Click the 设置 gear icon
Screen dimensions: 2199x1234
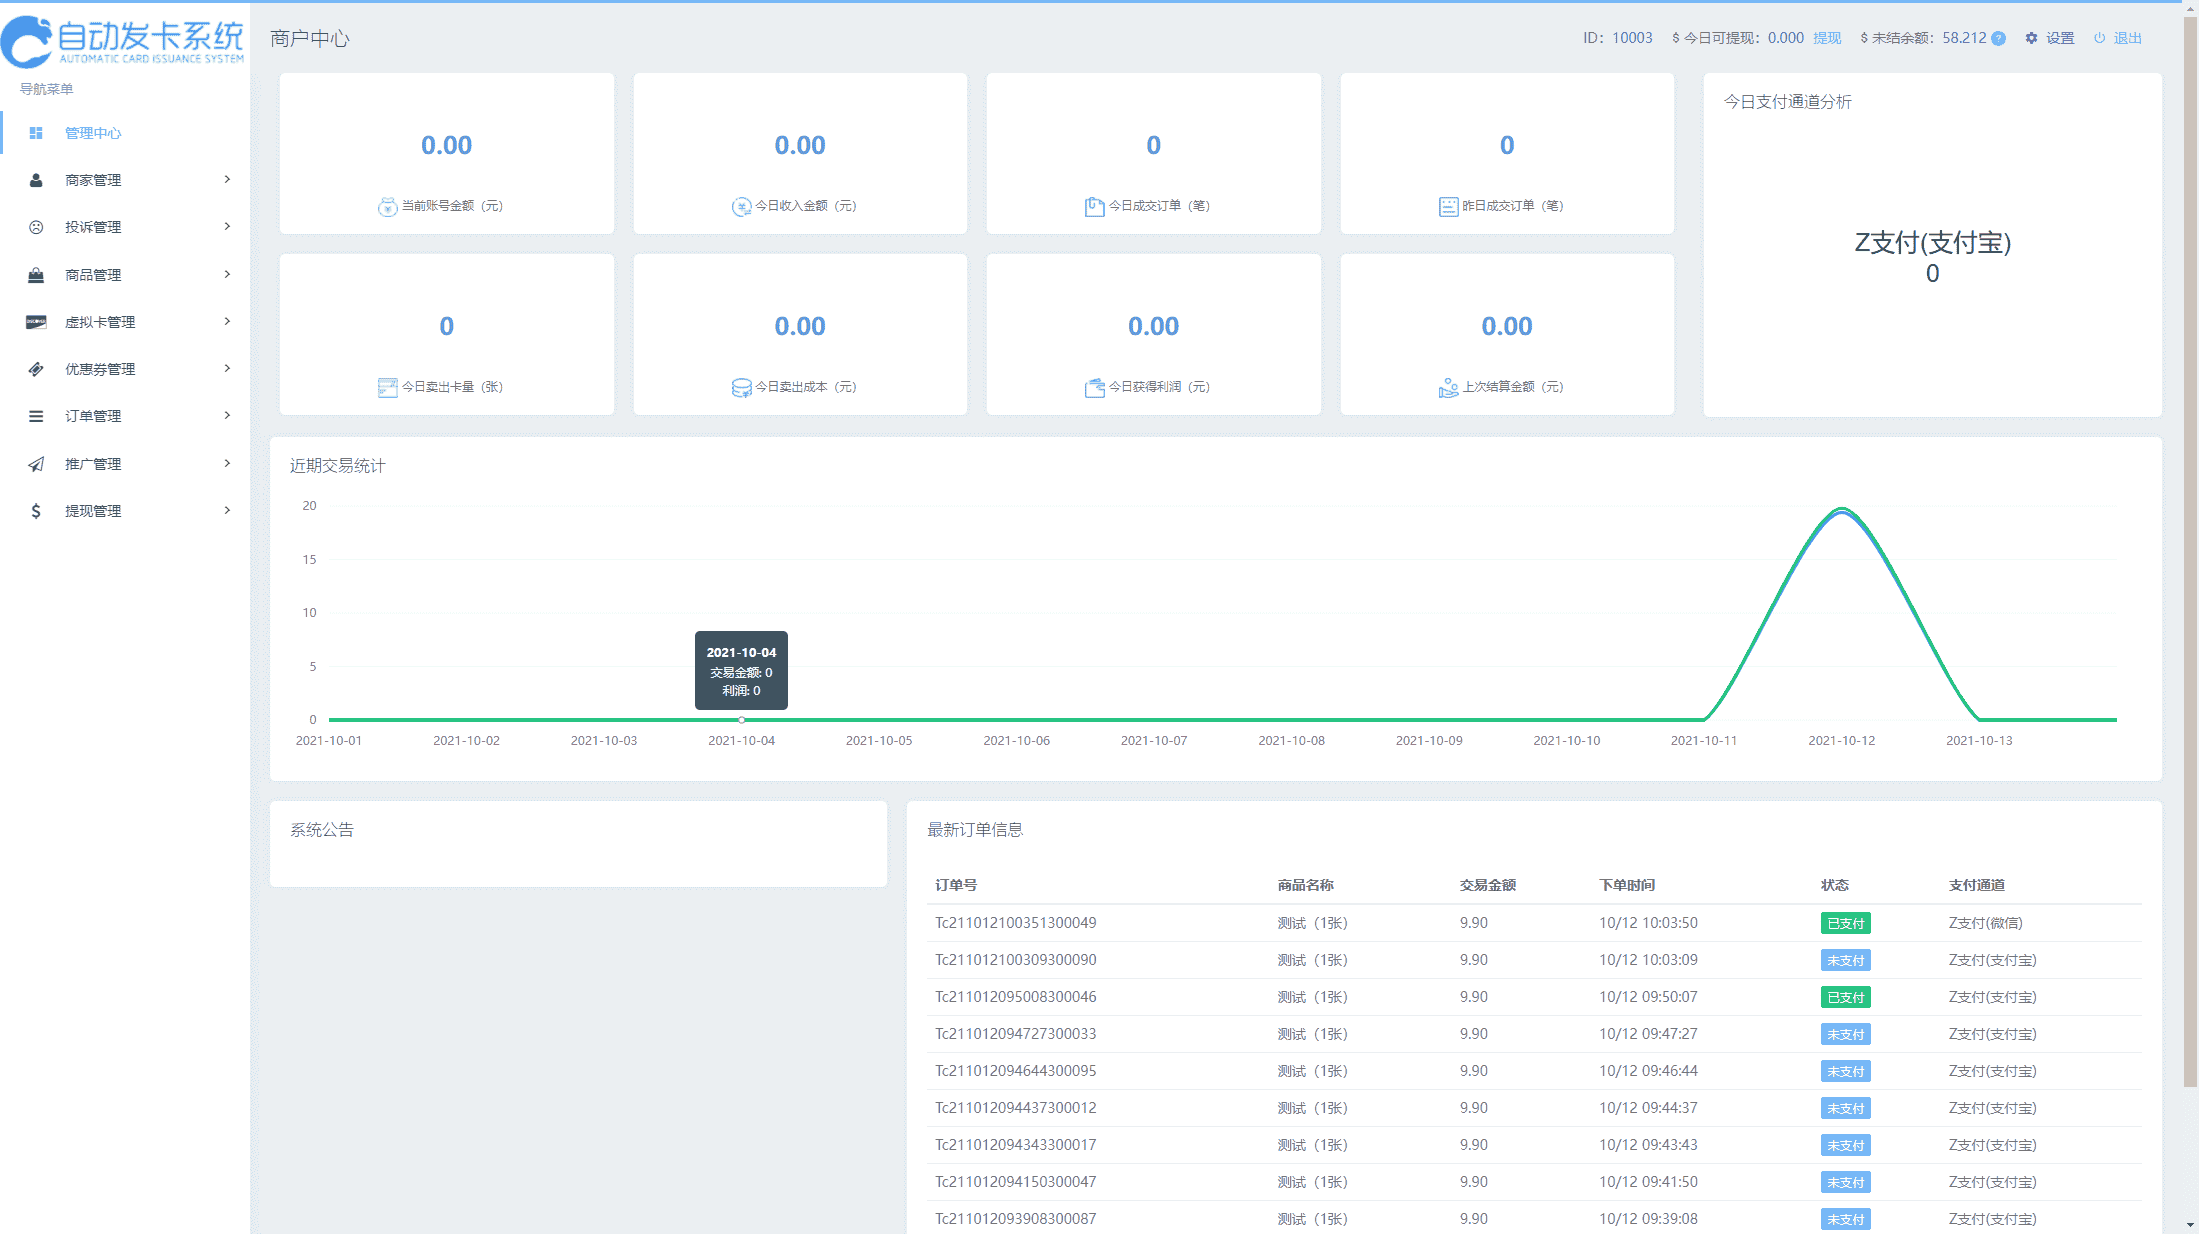[2031, 38]
